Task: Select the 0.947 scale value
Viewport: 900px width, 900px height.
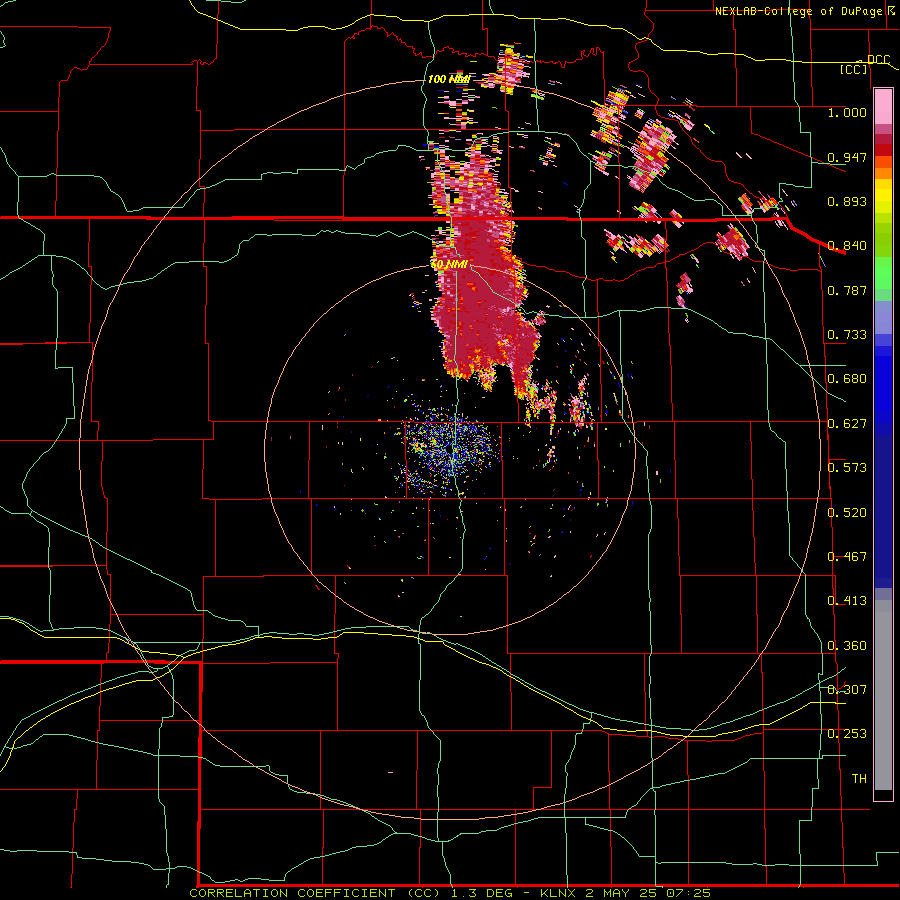Action: tap(847, 157)
